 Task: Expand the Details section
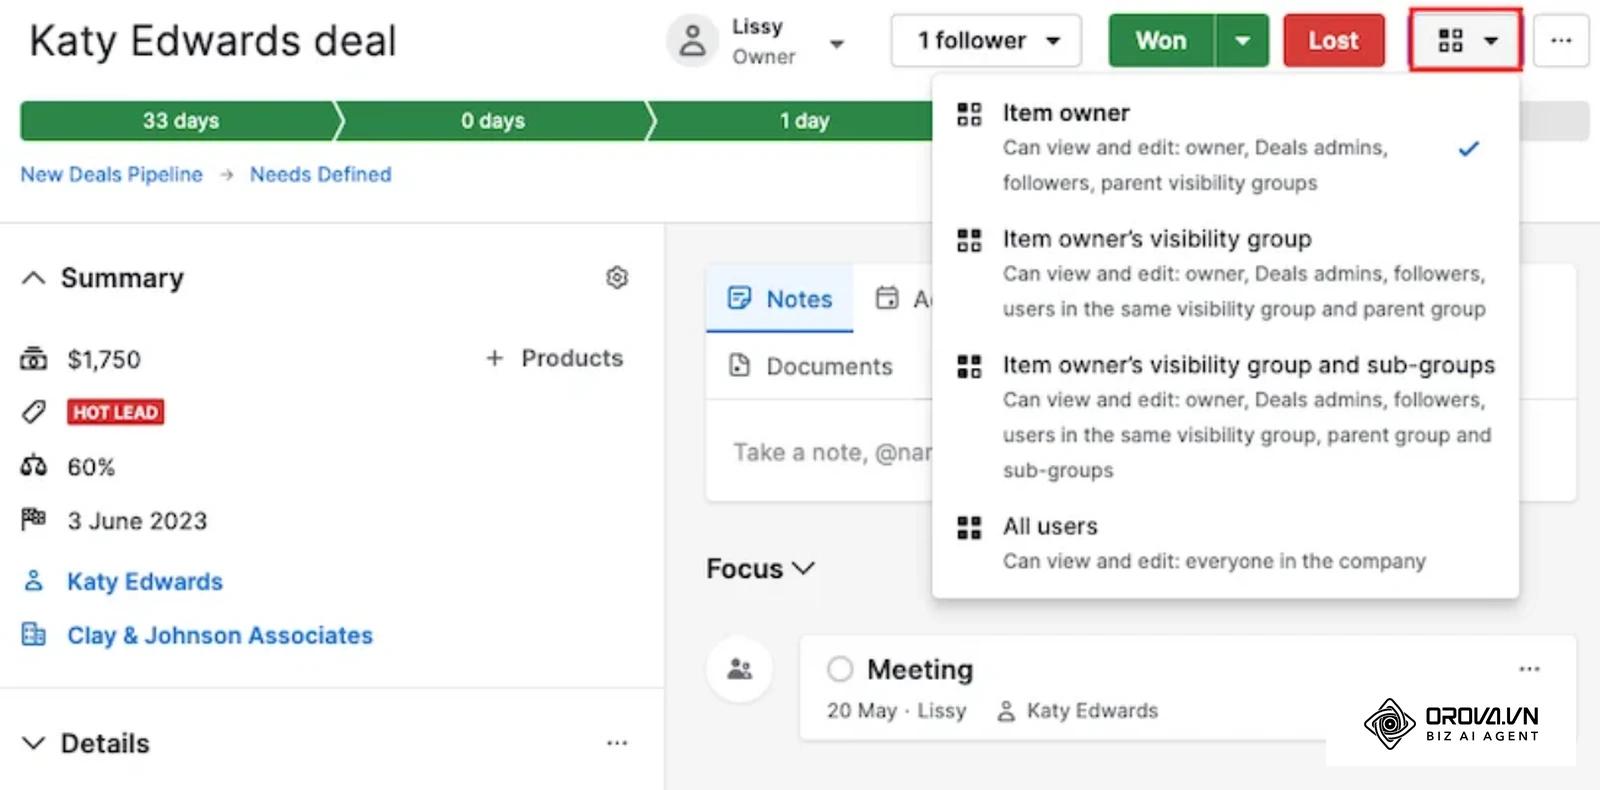[x=34, y=743]
